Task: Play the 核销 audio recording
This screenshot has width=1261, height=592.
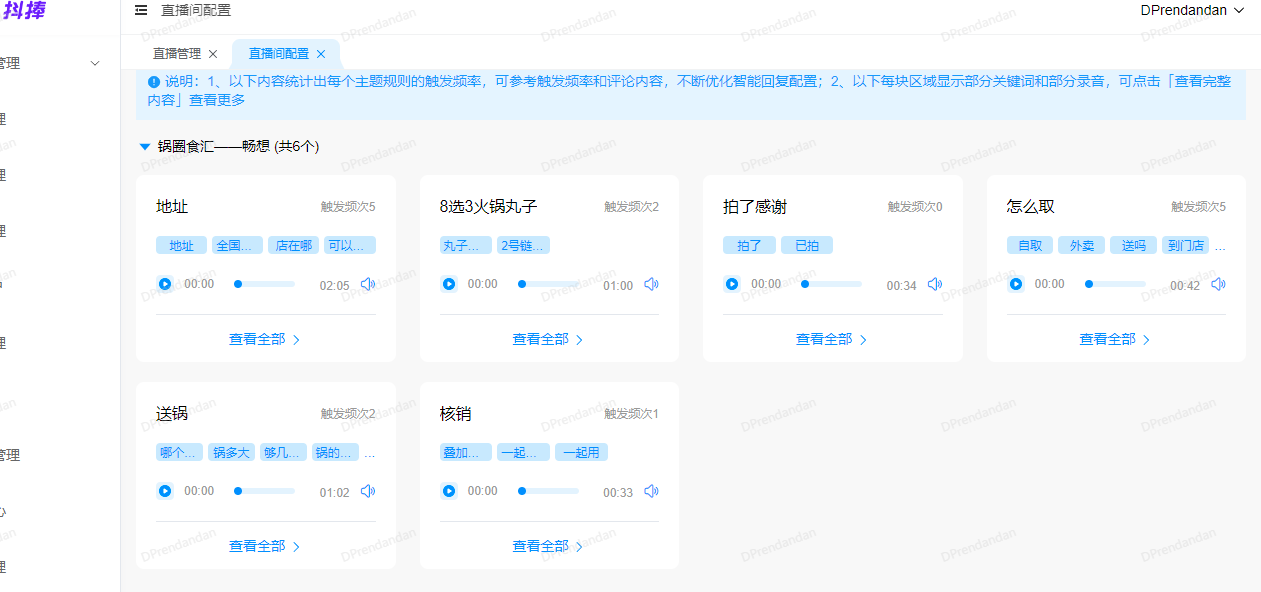Action: pos(448,490)
